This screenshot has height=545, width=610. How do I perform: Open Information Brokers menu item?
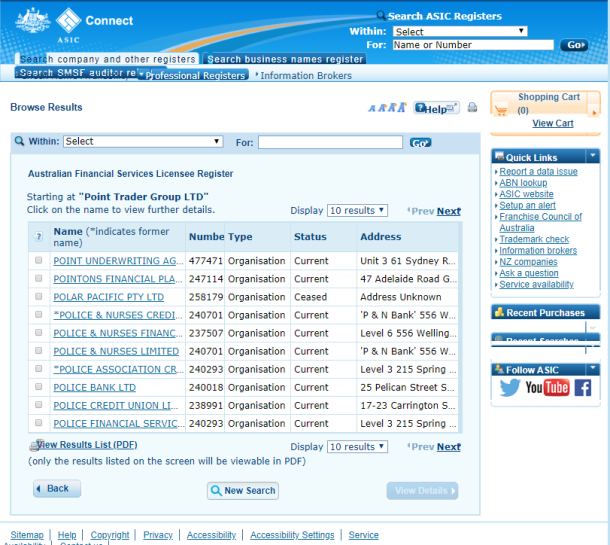click(306, 75)
